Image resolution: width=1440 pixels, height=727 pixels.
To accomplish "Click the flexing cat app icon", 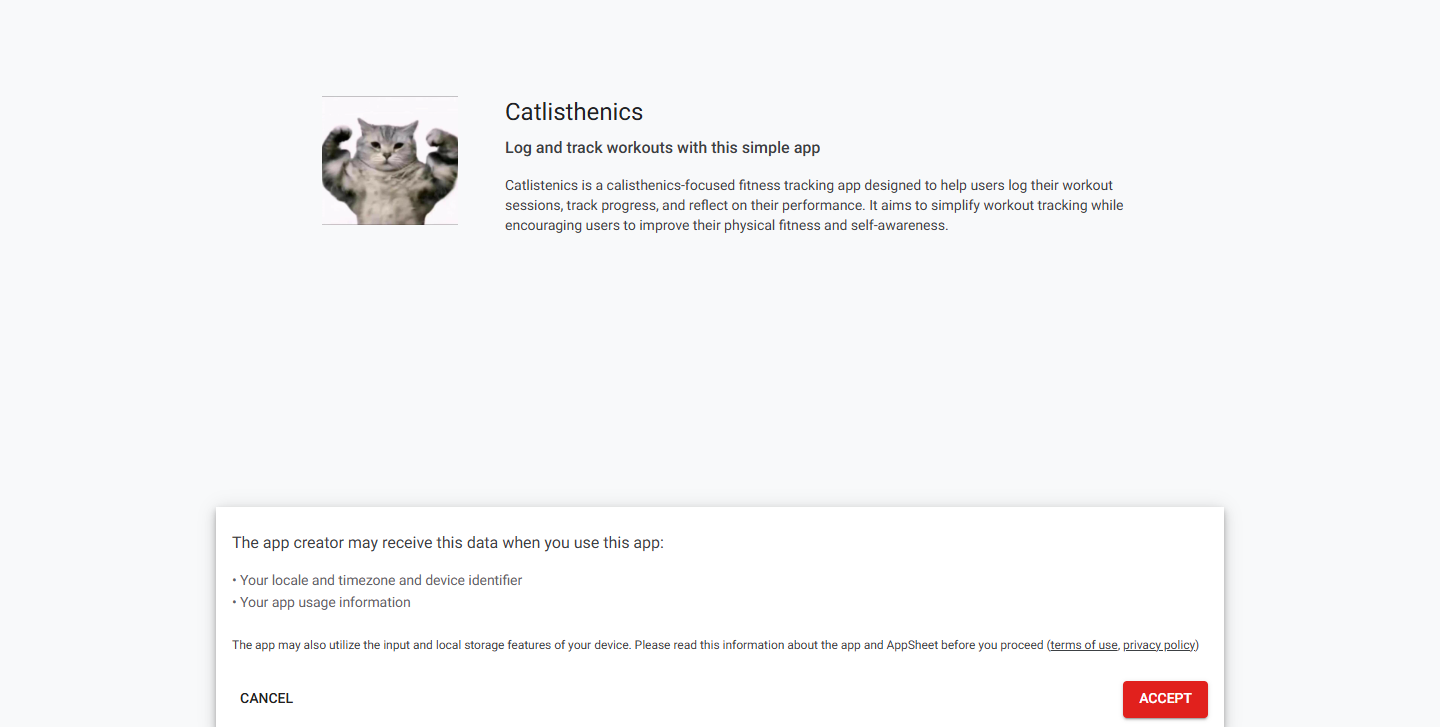I will point(390,160).
